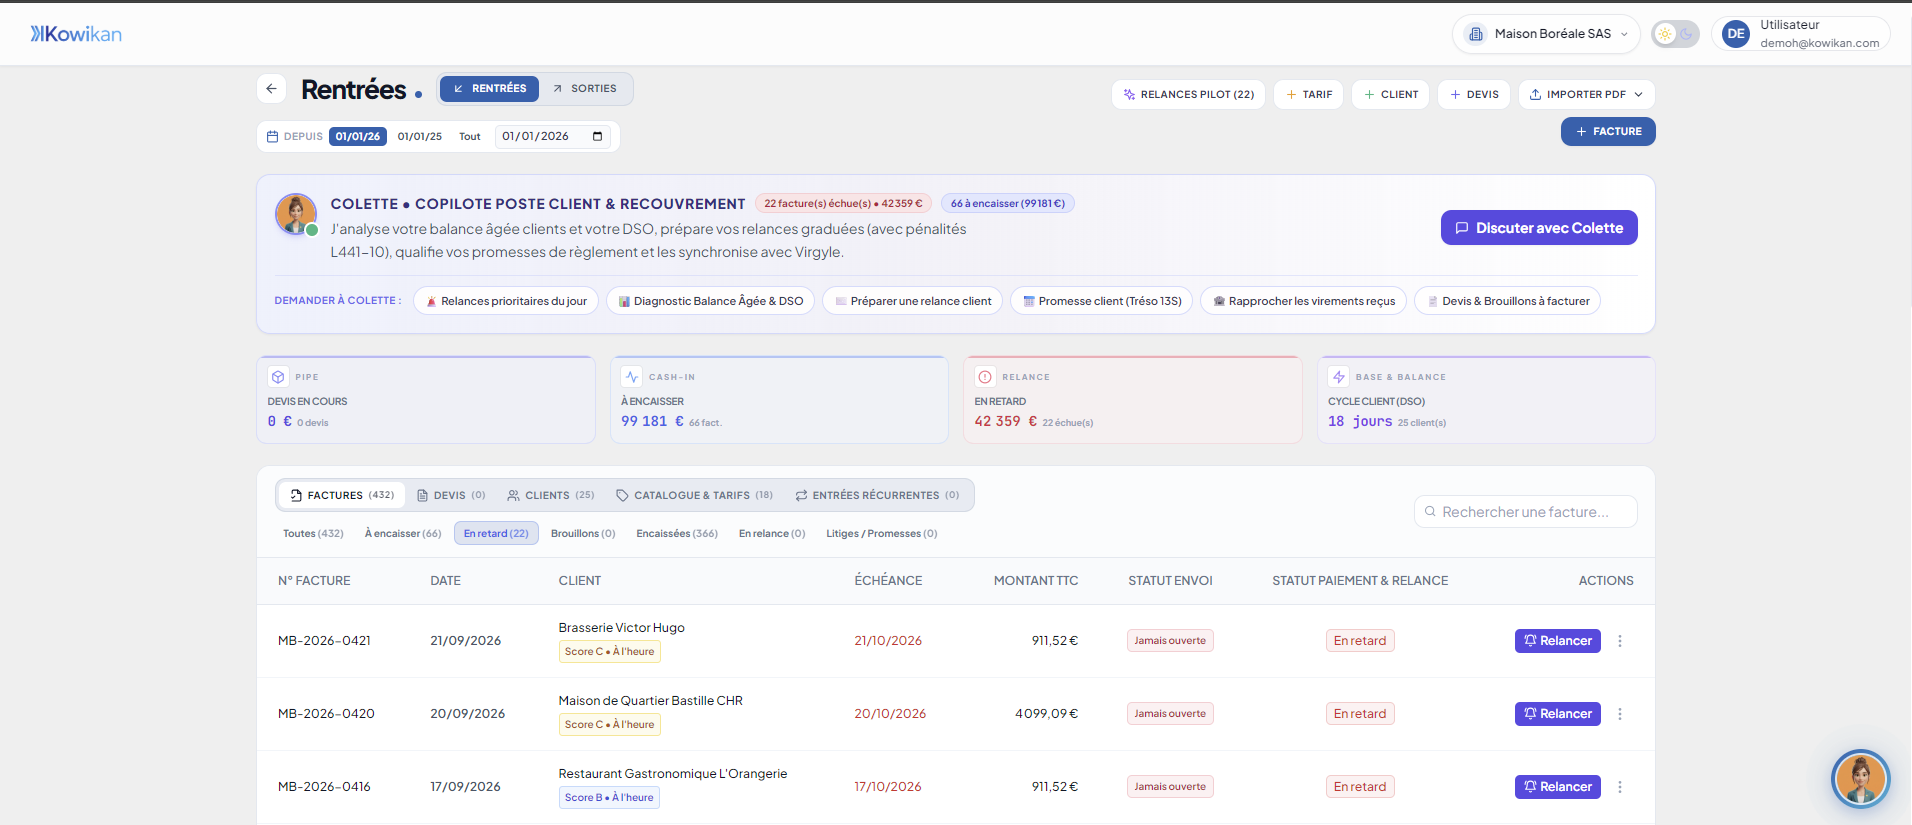This screenshot has height=825, width=1912.
Task: Click the Pipe box icon
Action: [x=278, y=377]
